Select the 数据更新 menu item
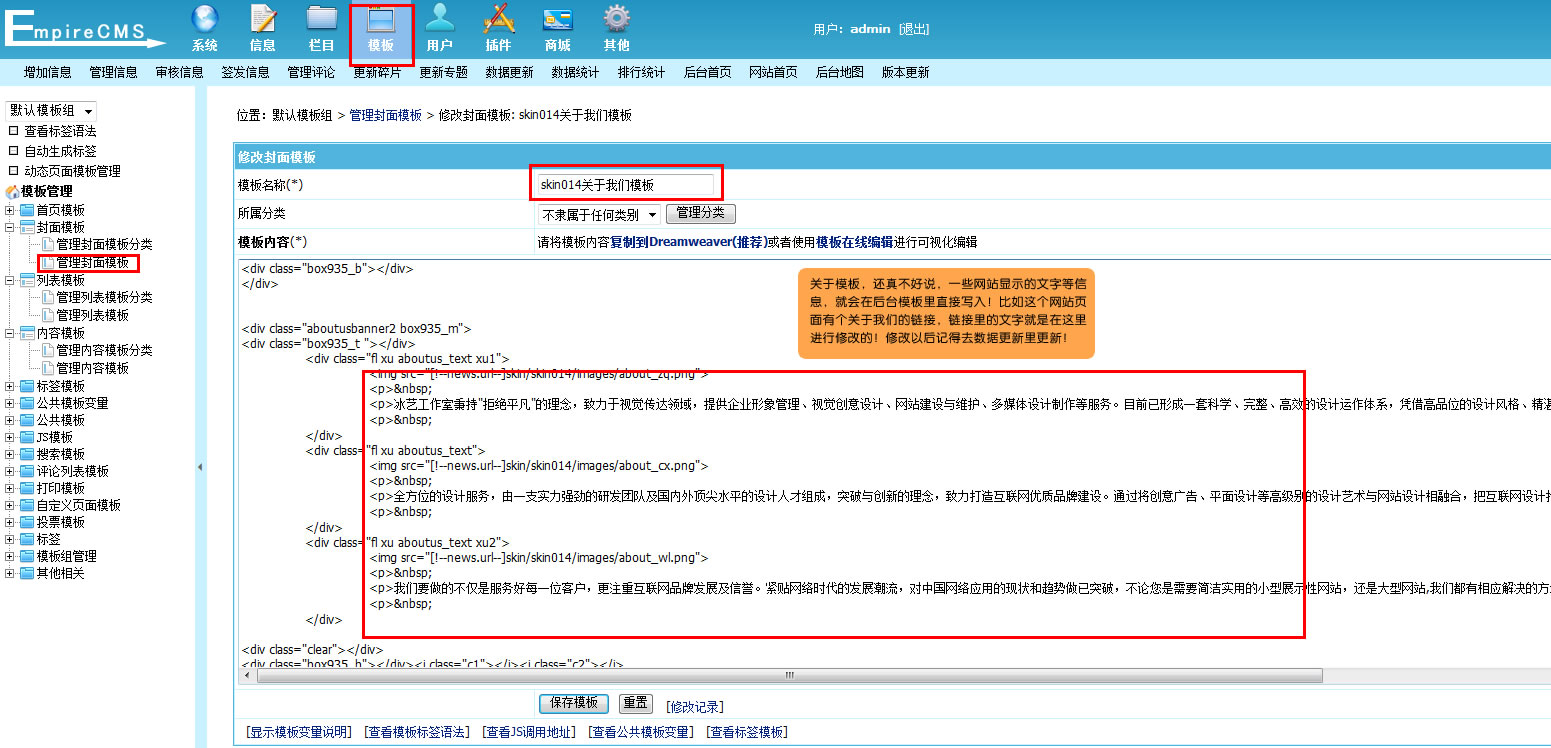 tap(508, 71)
